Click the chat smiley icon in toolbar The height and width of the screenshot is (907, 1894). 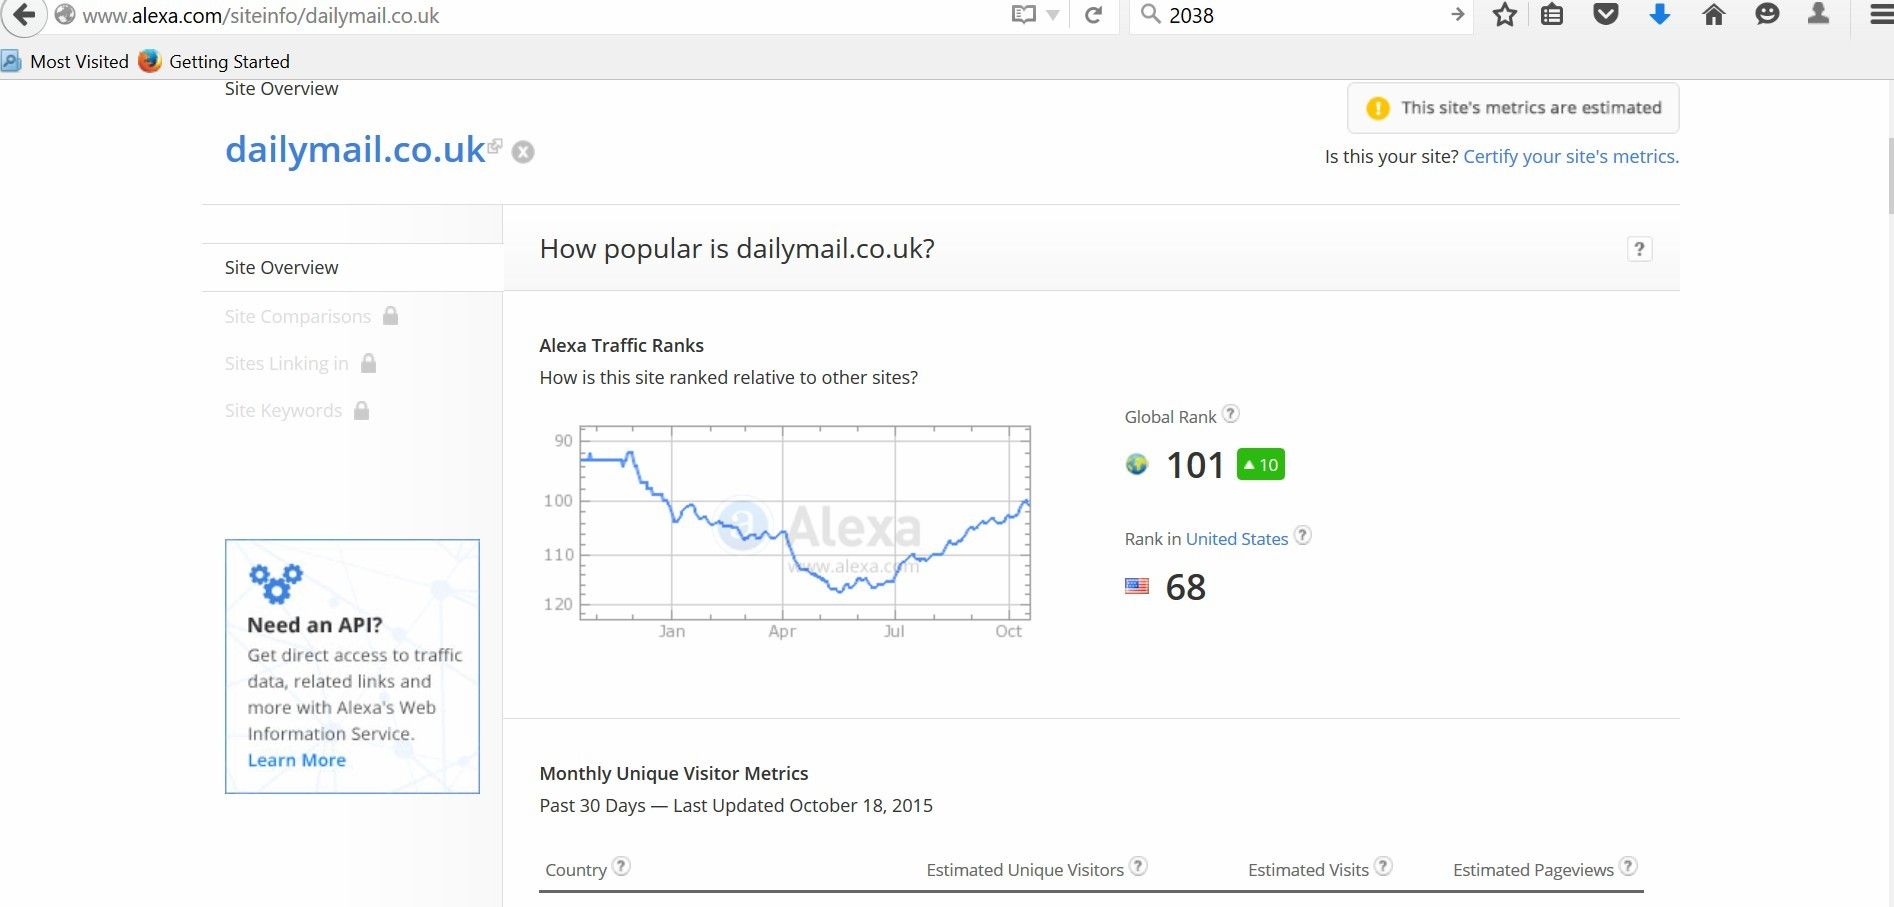[x=1767, y=15]
